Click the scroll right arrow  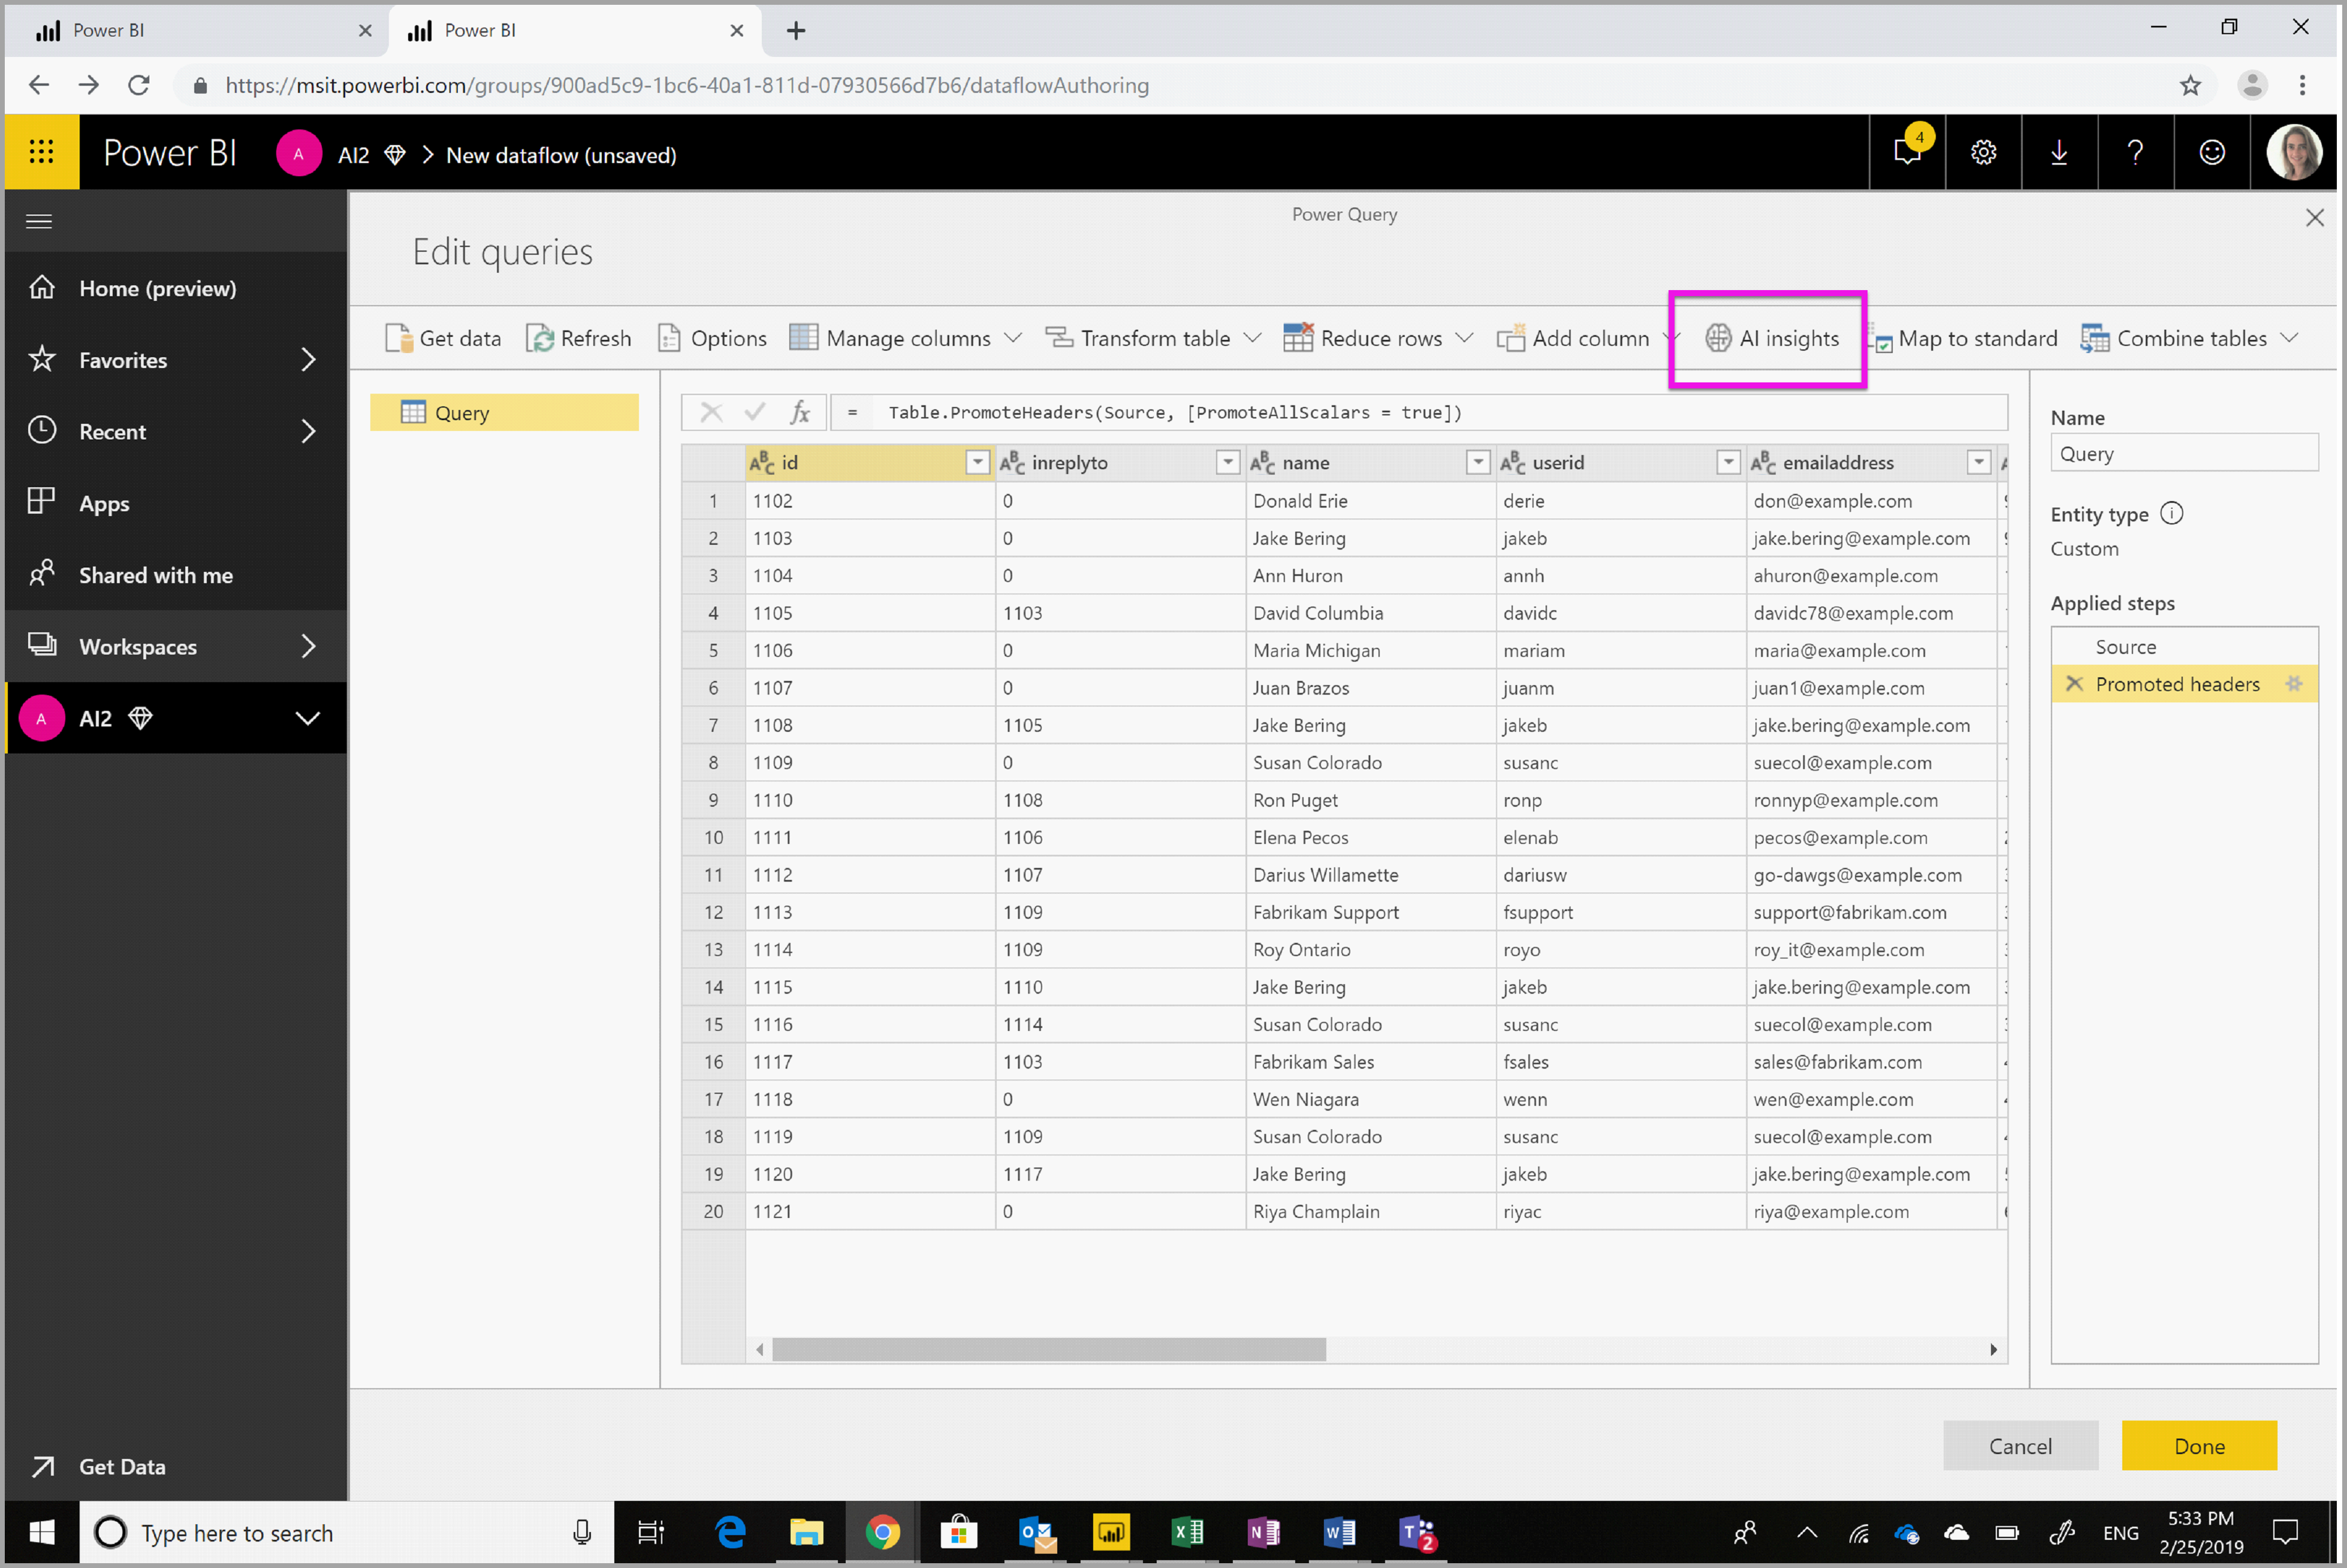pos(1993,1349)
